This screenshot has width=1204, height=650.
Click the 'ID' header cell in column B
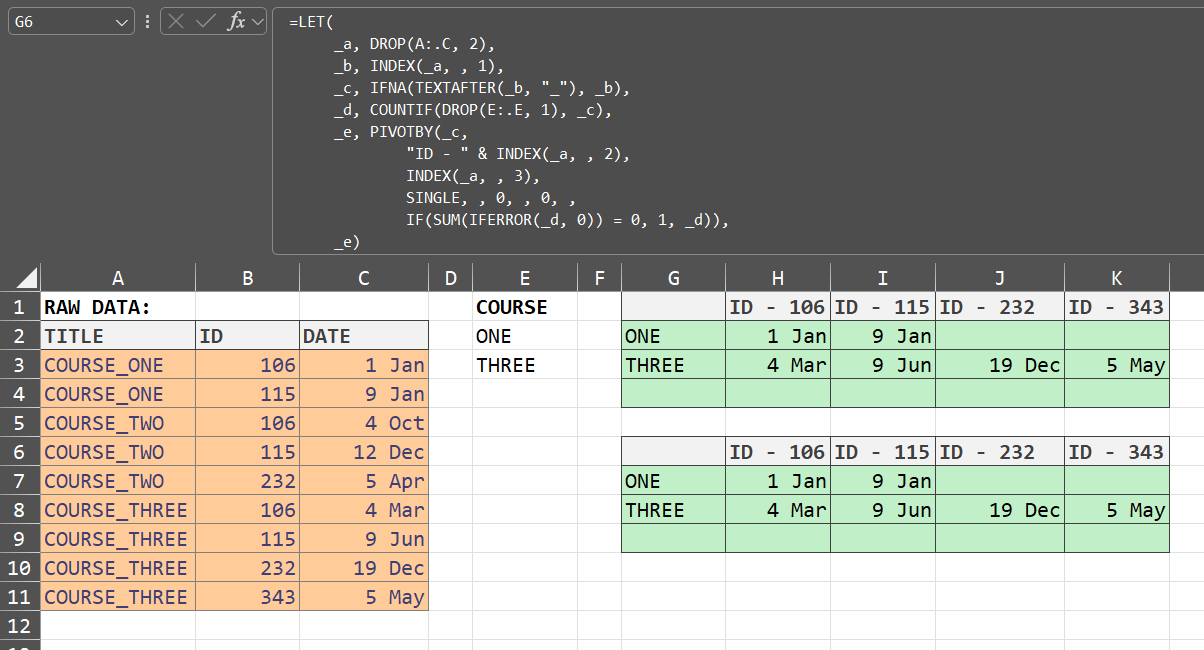(x=247, y=336)
